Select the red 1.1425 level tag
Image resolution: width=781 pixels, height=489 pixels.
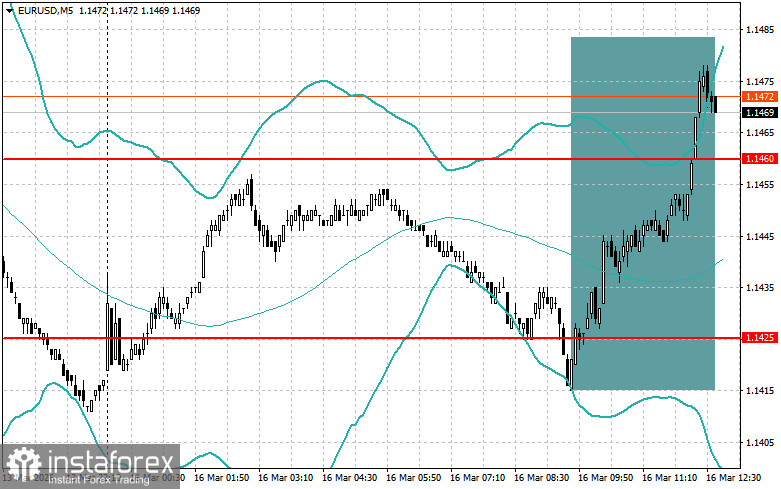[760, 338]
